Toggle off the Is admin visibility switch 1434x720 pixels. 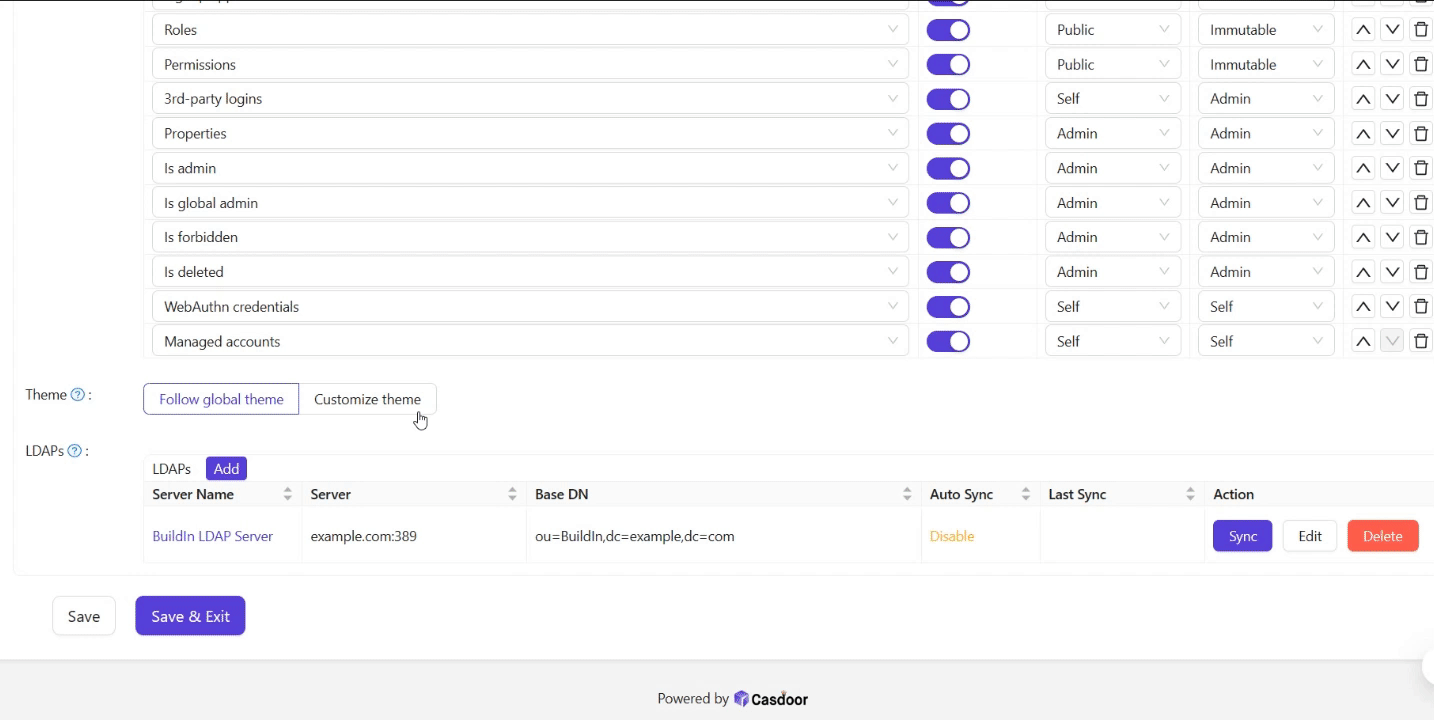coord(948,168)
